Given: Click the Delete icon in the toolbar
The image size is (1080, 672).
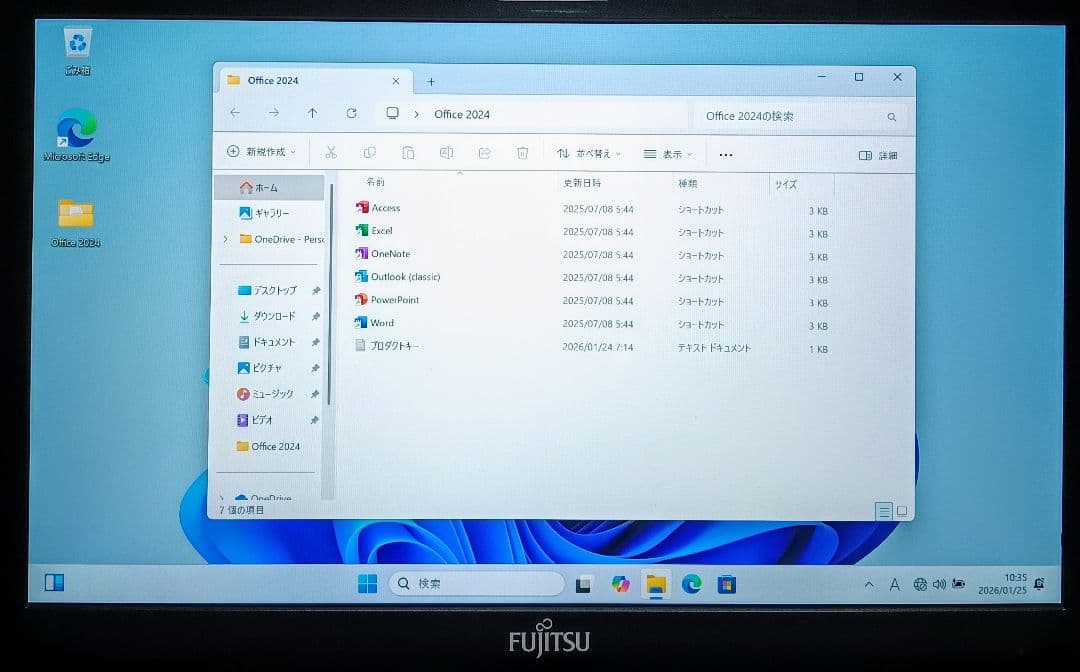Looking at the screenshot, I should (x=521, y=151).
